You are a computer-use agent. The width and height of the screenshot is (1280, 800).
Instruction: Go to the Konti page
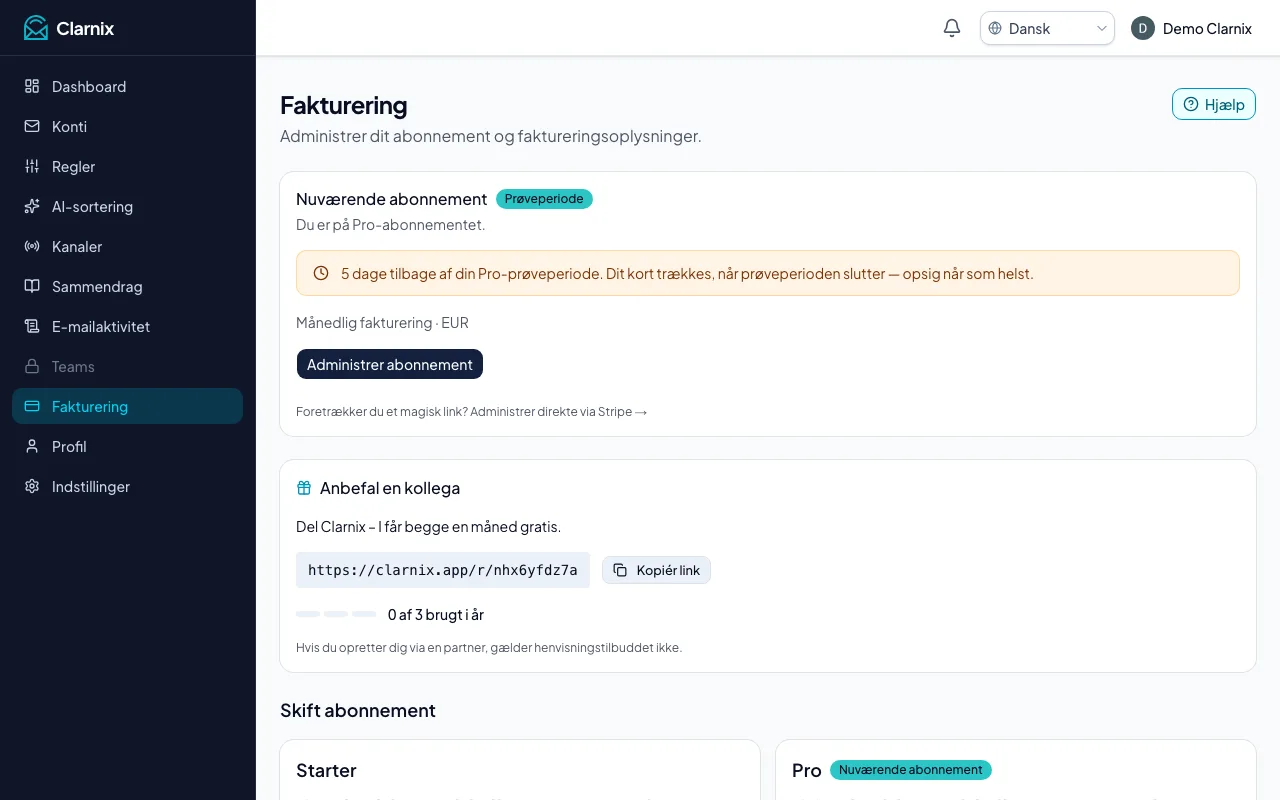(127, 126)
